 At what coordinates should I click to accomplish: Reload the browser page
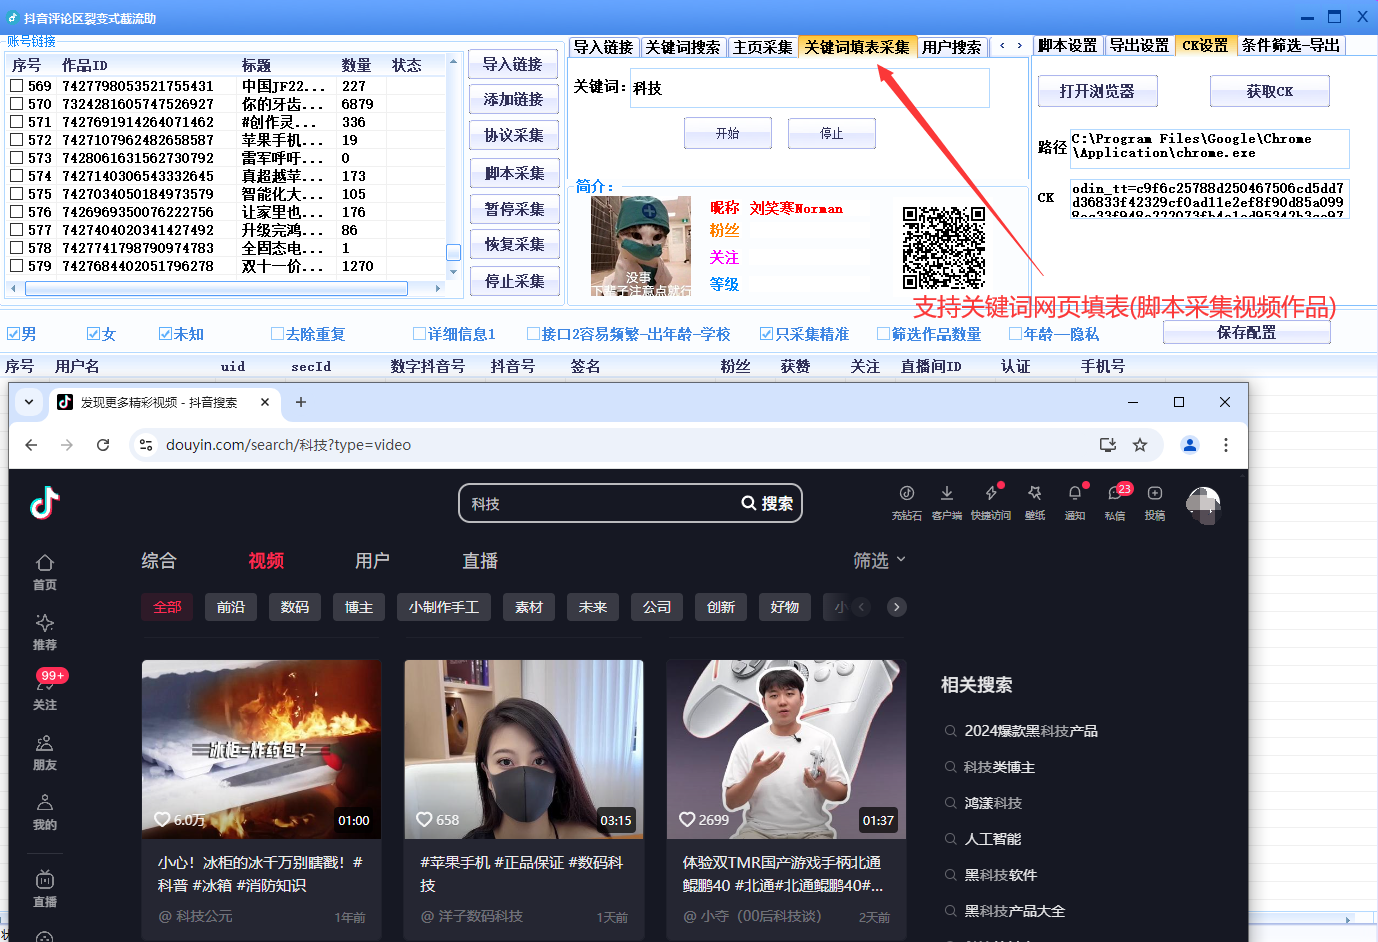coord(103,445)
